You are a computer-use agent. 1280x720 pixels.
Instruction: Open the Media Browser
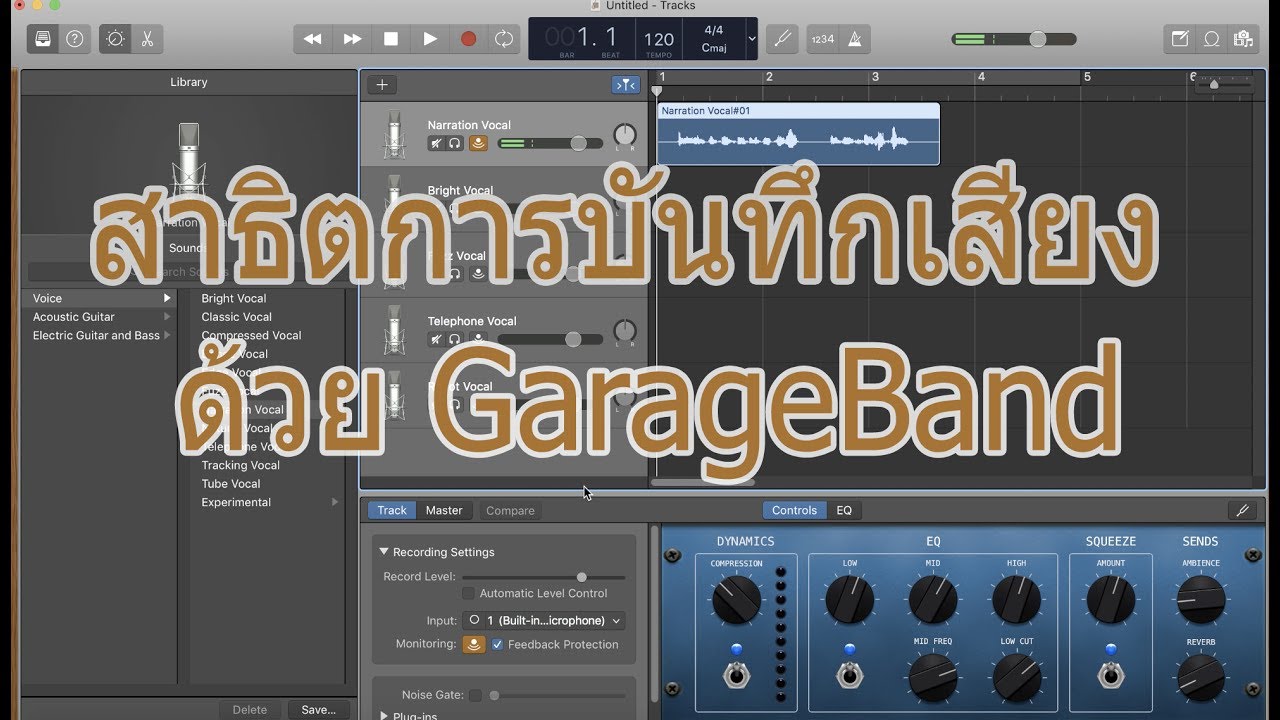point(1243,39)
